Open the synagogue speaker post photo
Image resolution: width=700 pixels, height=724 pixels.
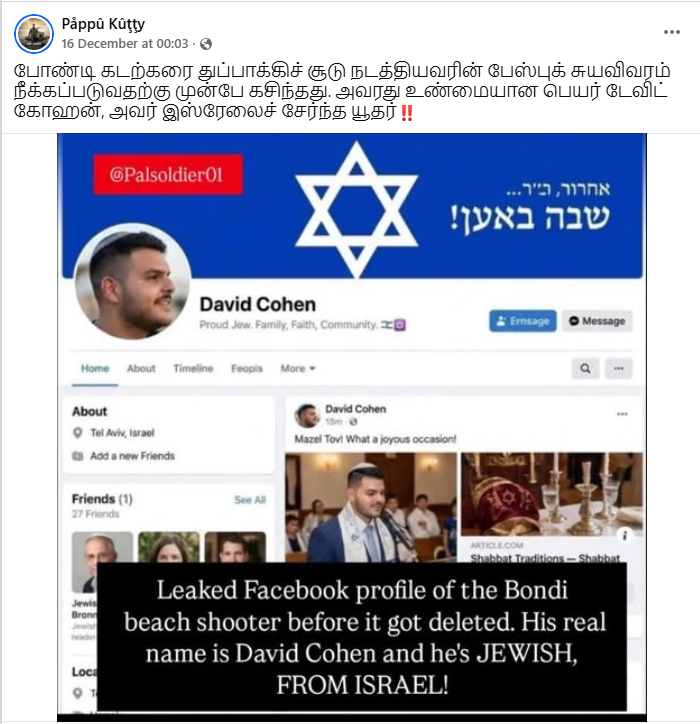coord(371,507)
